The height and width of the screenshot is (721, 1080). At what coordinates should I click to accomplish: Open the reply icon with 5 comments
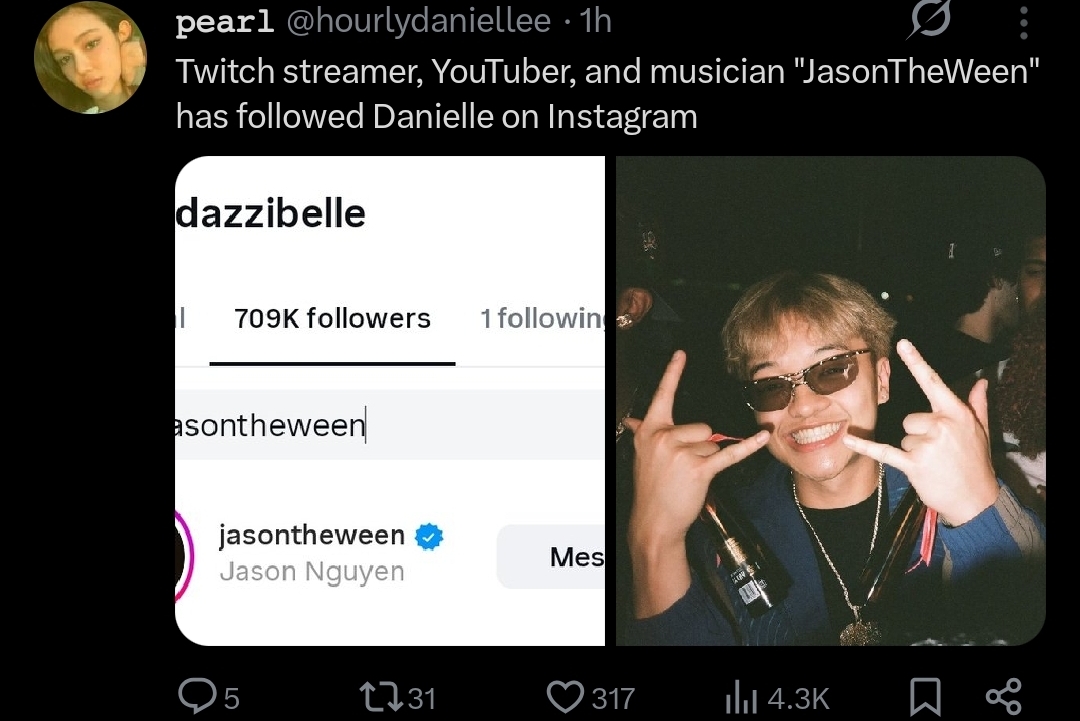(209, 697)
